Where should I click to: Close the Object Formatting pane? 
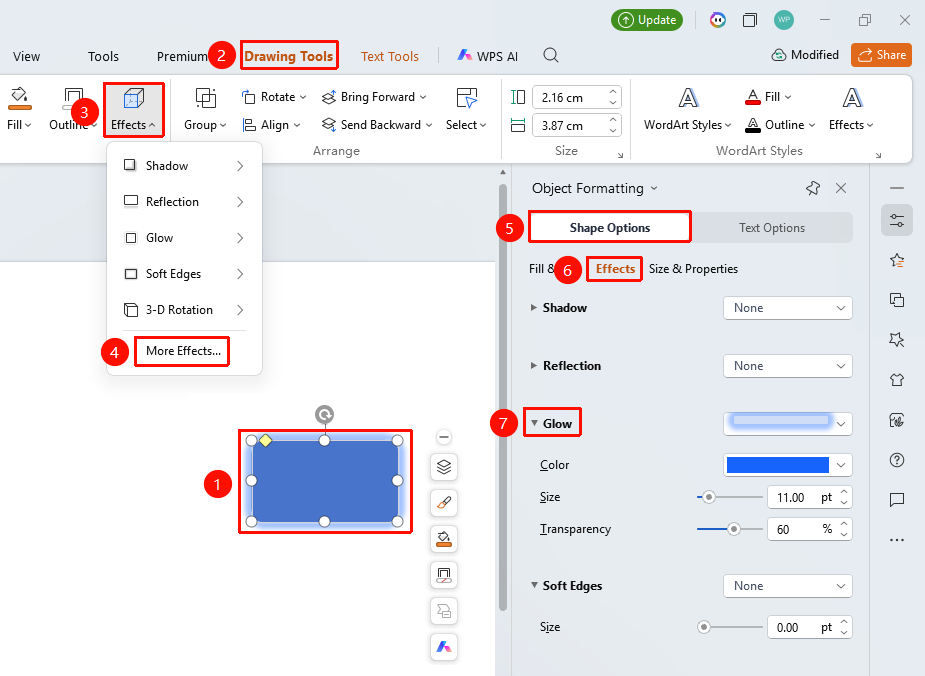click(841, 188)
